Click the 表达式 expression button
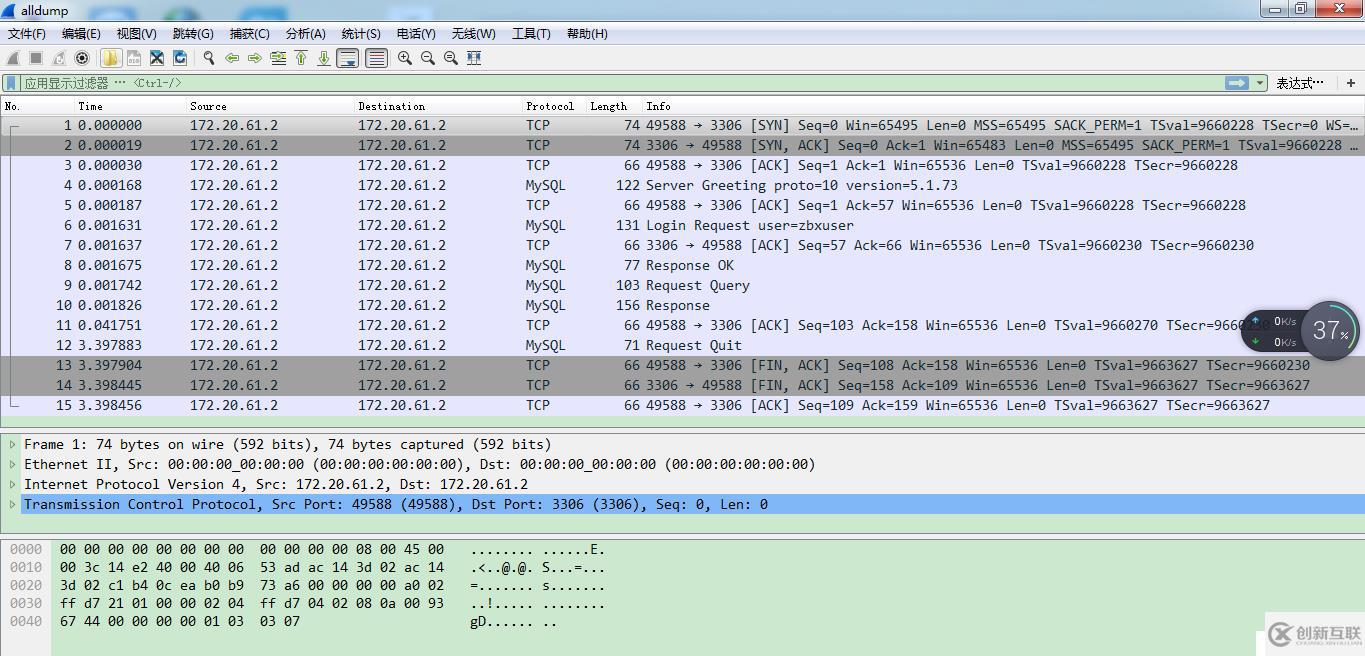The height and width of the screenshot is (656, 1365). [1300, 82]
